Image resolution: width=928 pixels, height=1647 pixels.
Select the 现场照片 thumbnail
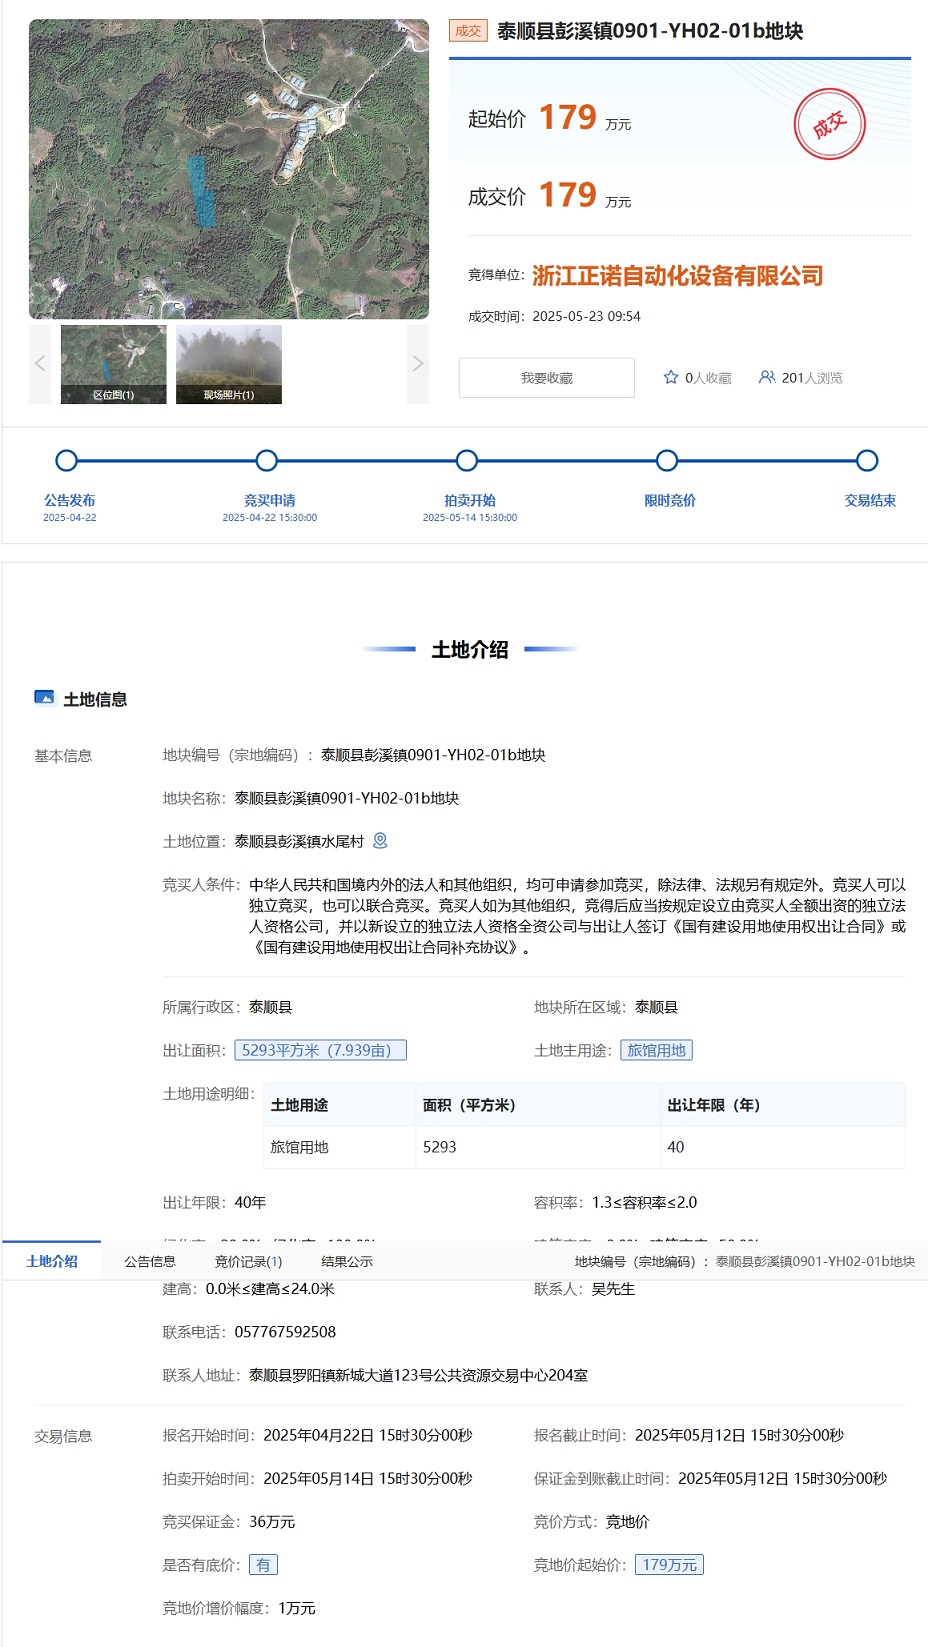click(x=229, y=364)
